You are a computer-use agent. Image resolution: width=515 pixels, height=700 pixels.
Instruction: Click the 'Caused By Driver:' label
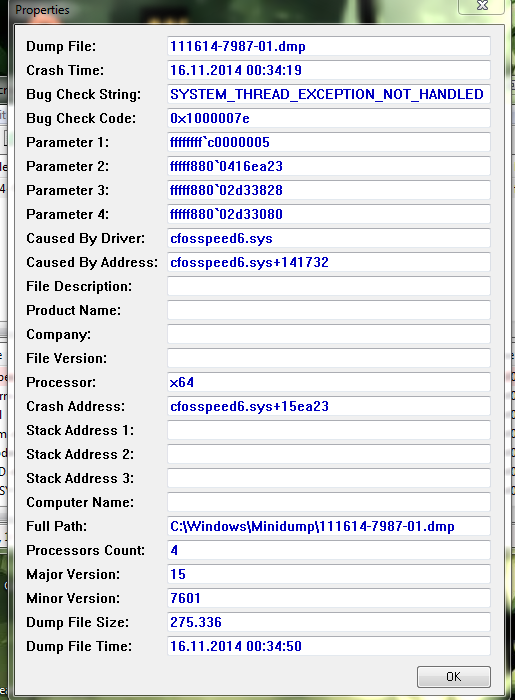point(86,238)
